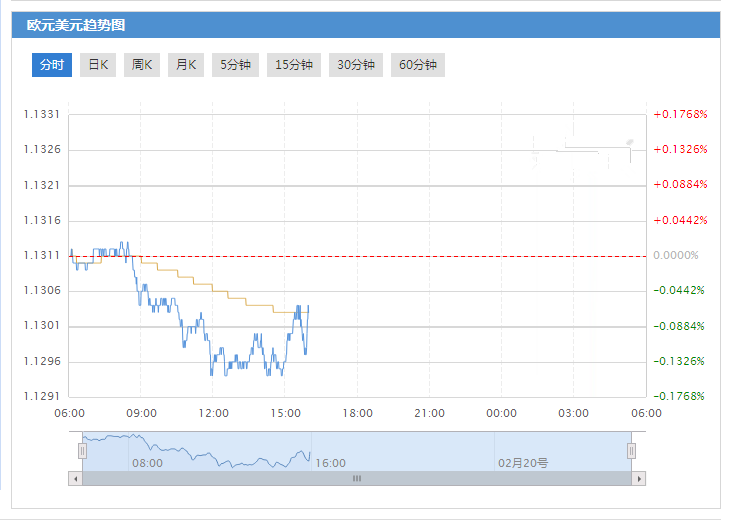Screen dimensions: 729x520
Task: Click the 1.1311 price axis label
Action: (42, 255)
